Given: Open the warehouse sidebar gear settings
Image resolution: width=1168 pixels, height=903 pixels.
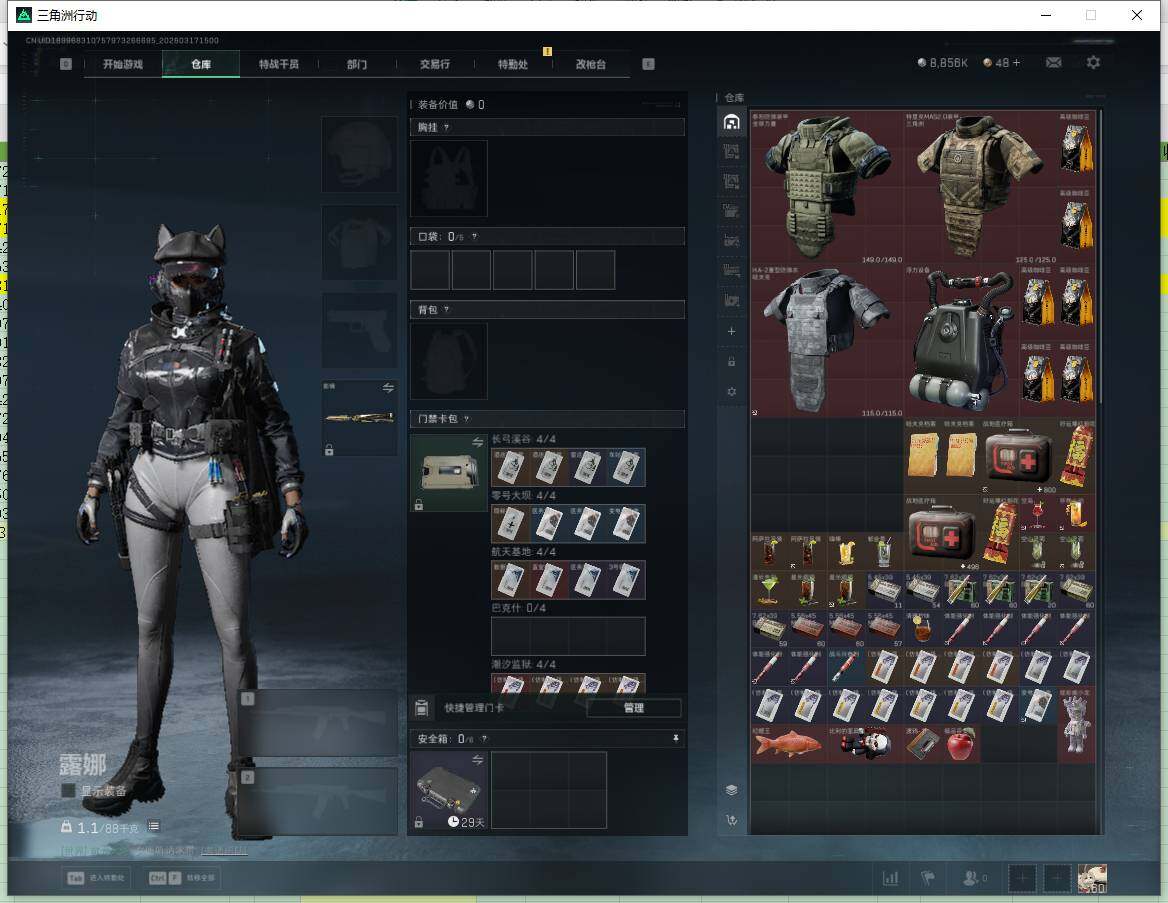Looking at the screenshot, I should click(x=731, y=391).
